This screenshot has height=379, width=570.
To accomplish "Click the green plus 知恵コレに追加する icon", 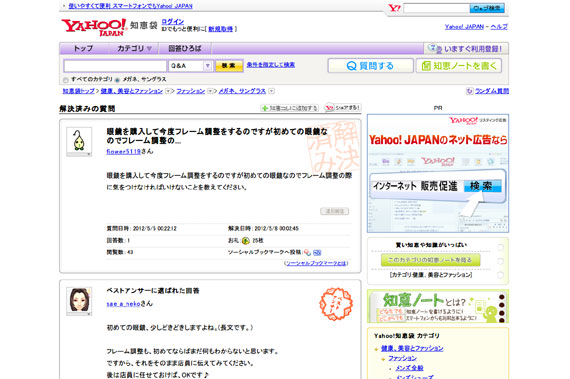I will (x=265, y=108).
